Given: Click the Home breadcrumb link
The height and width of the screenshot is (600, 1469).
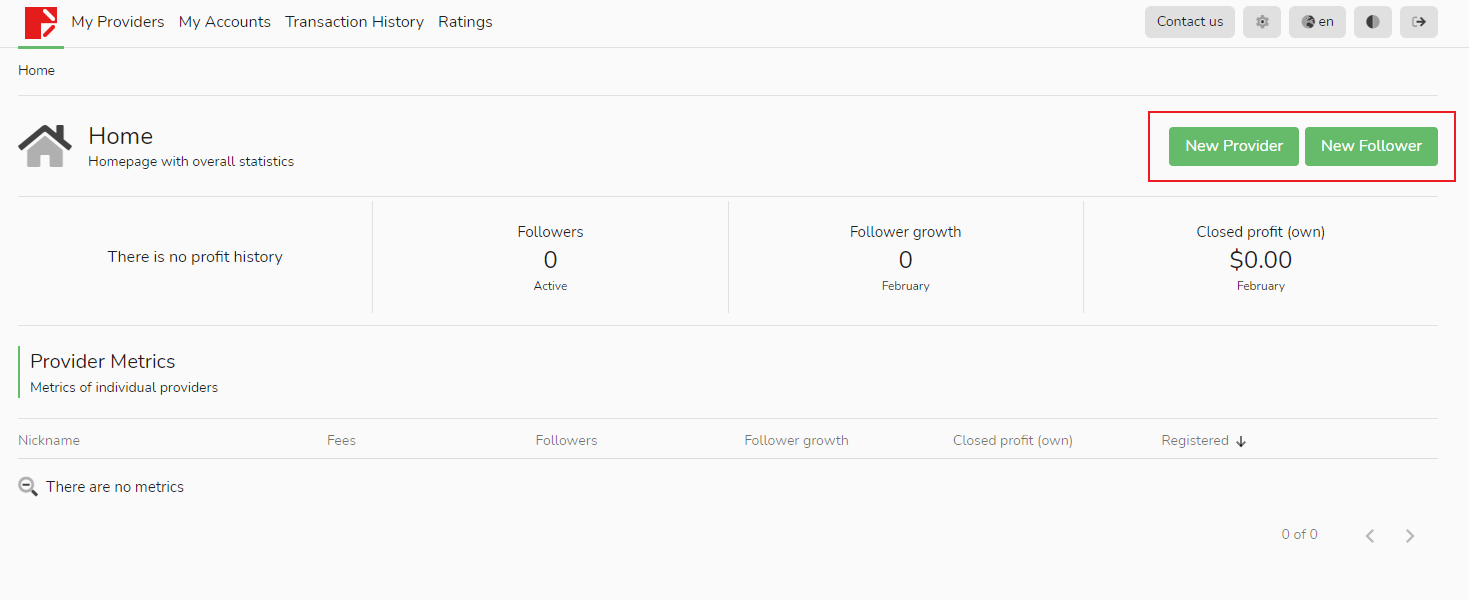Looking at the screenshot, I should (36, 71).
